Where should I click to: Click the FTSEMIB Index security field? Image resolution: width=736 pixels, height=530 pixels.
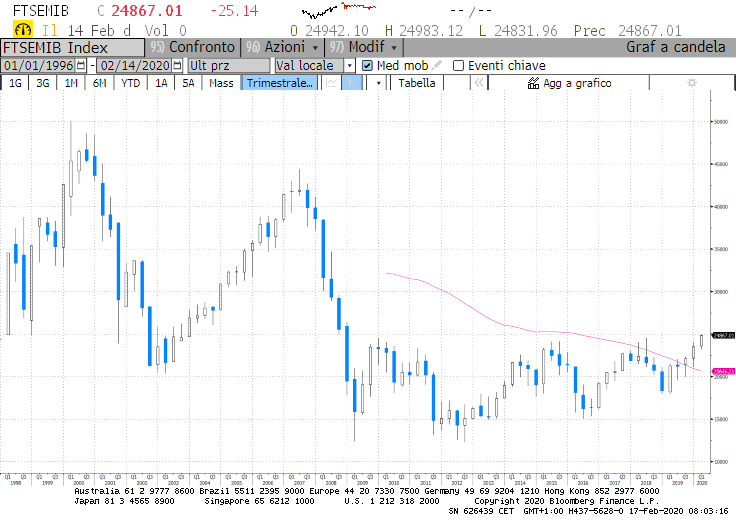(x=72, y=48)
